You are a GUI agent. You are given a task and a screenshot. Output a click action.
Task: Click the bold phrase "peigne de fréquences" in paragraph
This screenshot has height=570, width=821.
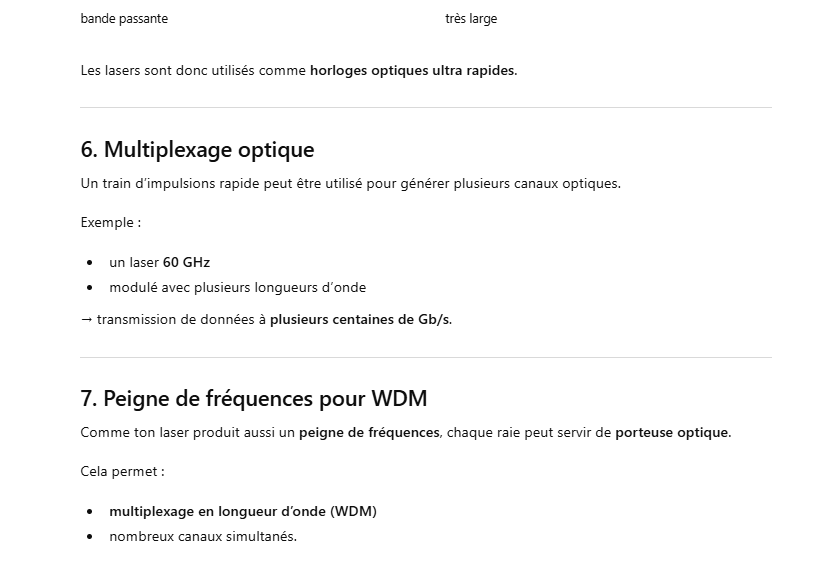(368, 433)
